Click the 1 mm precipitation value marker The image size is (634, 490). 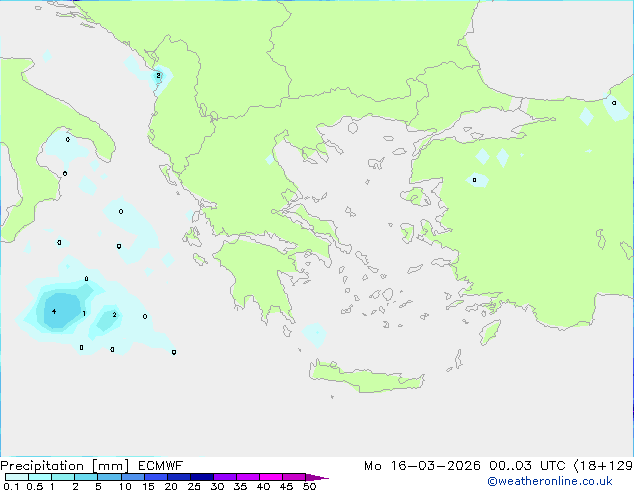coord(83,314)
